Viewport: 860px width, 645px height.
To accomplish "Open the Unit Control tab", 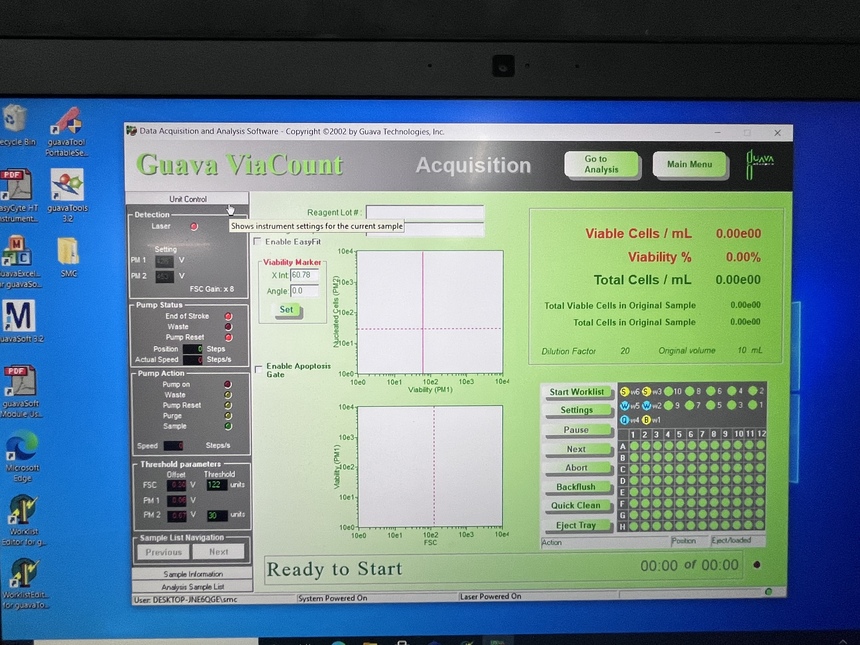I will point(188,199).
